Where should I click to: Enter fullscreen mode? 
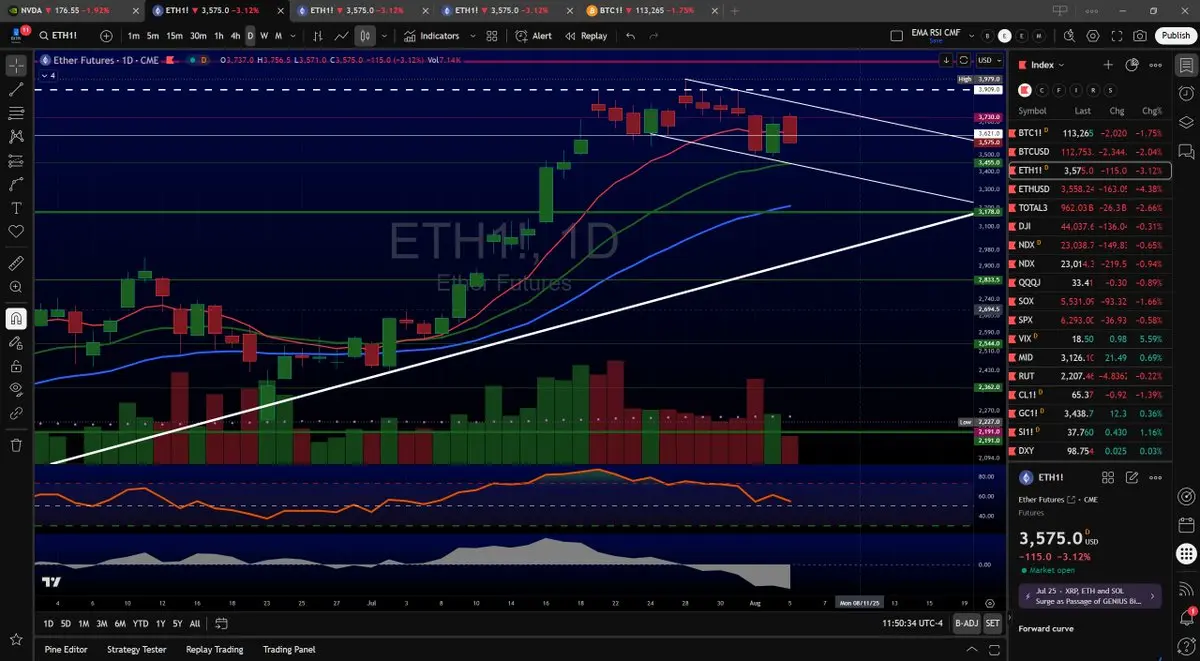click(1117, 36)
